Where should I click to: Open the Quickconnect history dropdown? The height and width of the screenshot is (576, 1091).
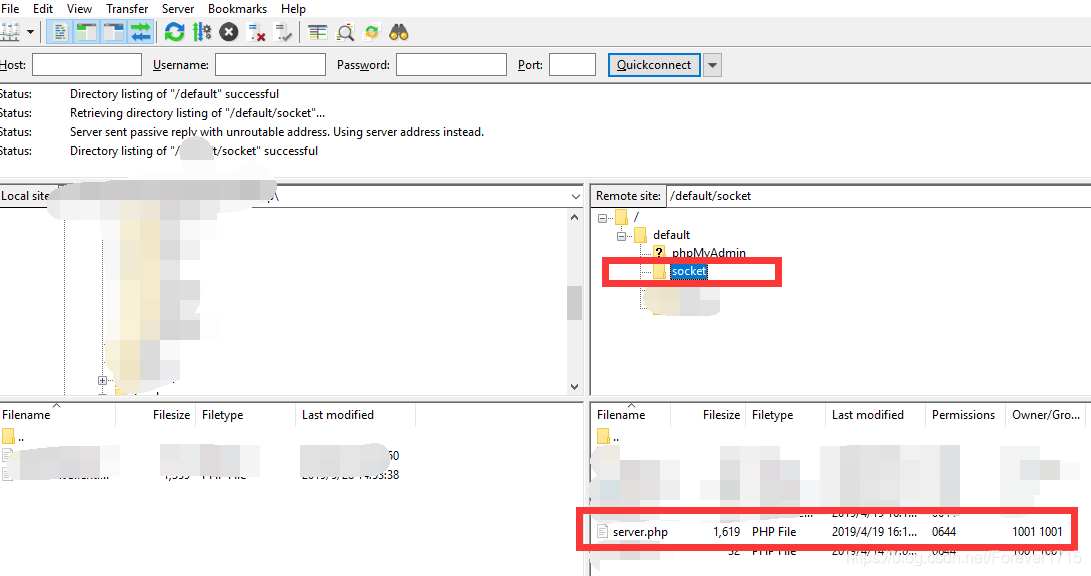[712, 65]
